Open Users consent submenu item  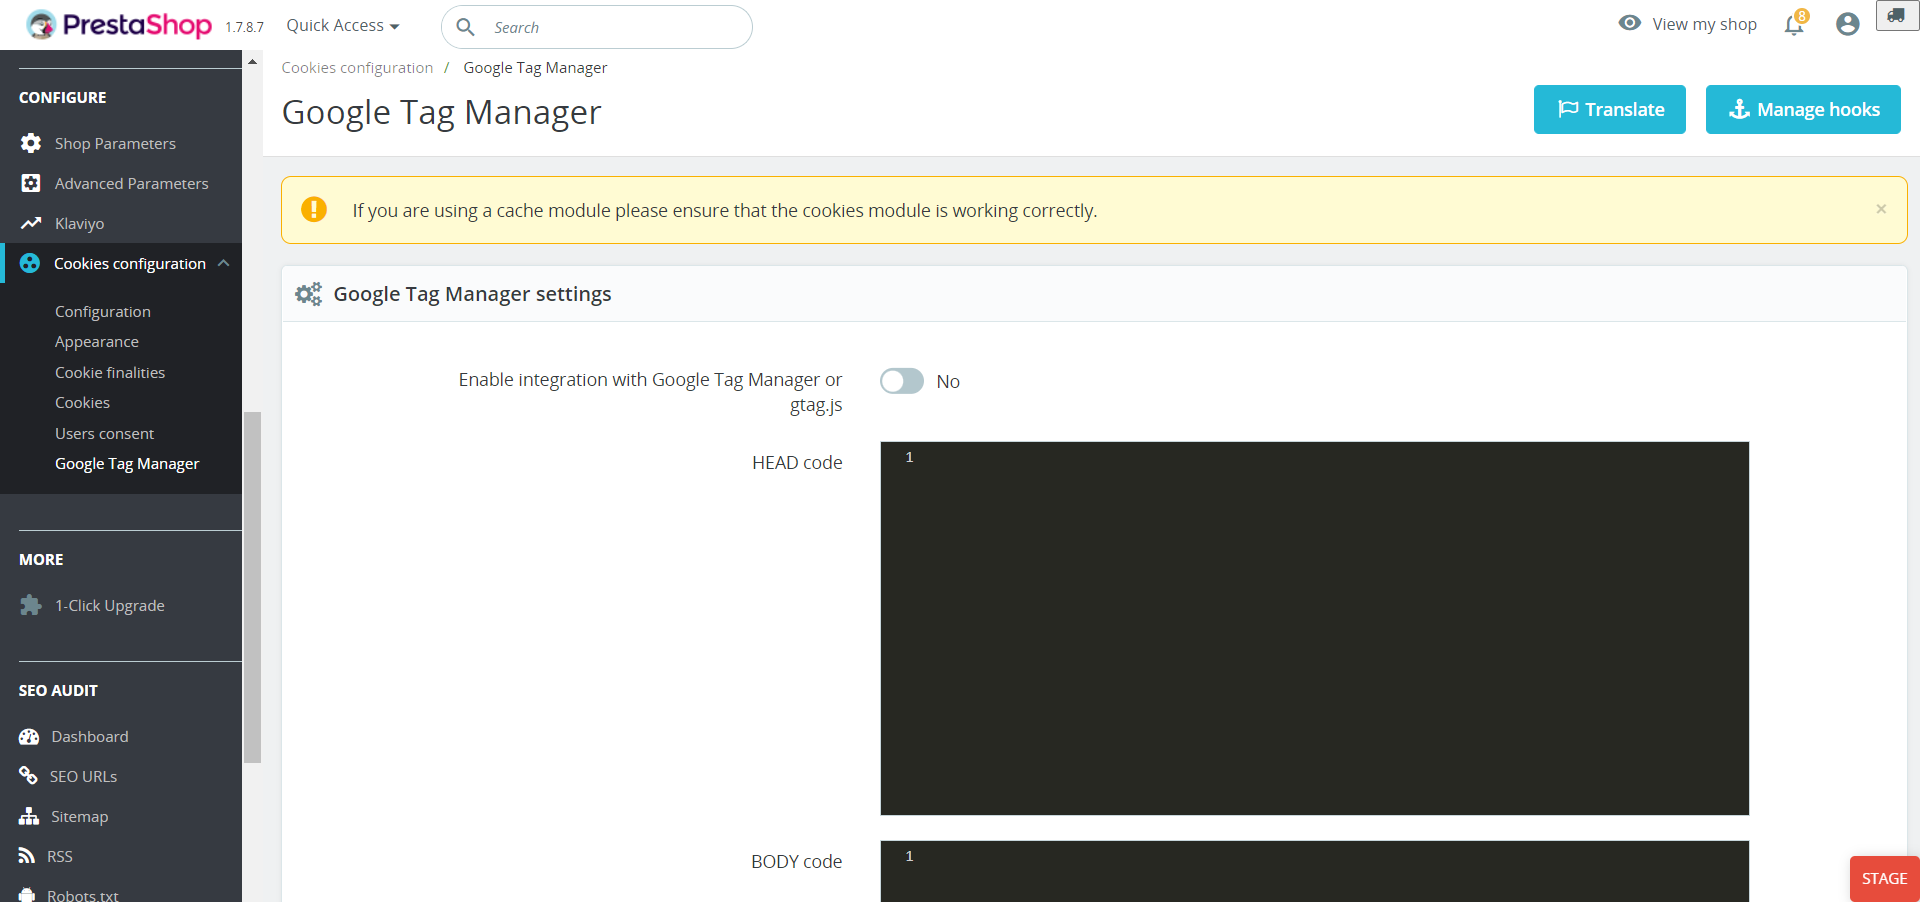(x=104, y=433)
